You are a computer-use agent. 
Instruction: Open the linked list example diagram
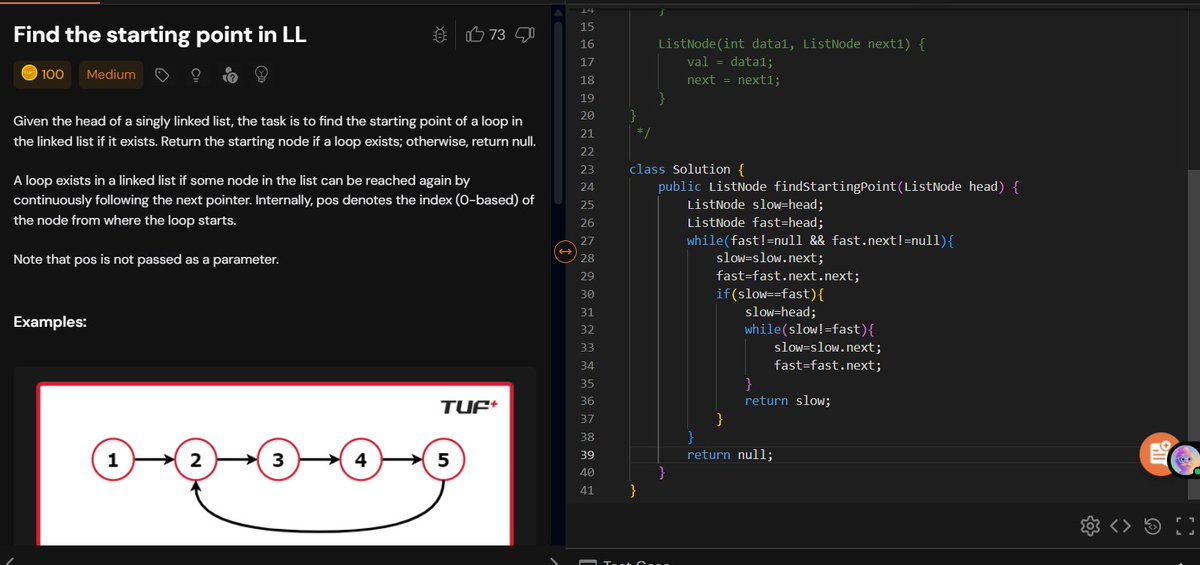click(275, 465)
